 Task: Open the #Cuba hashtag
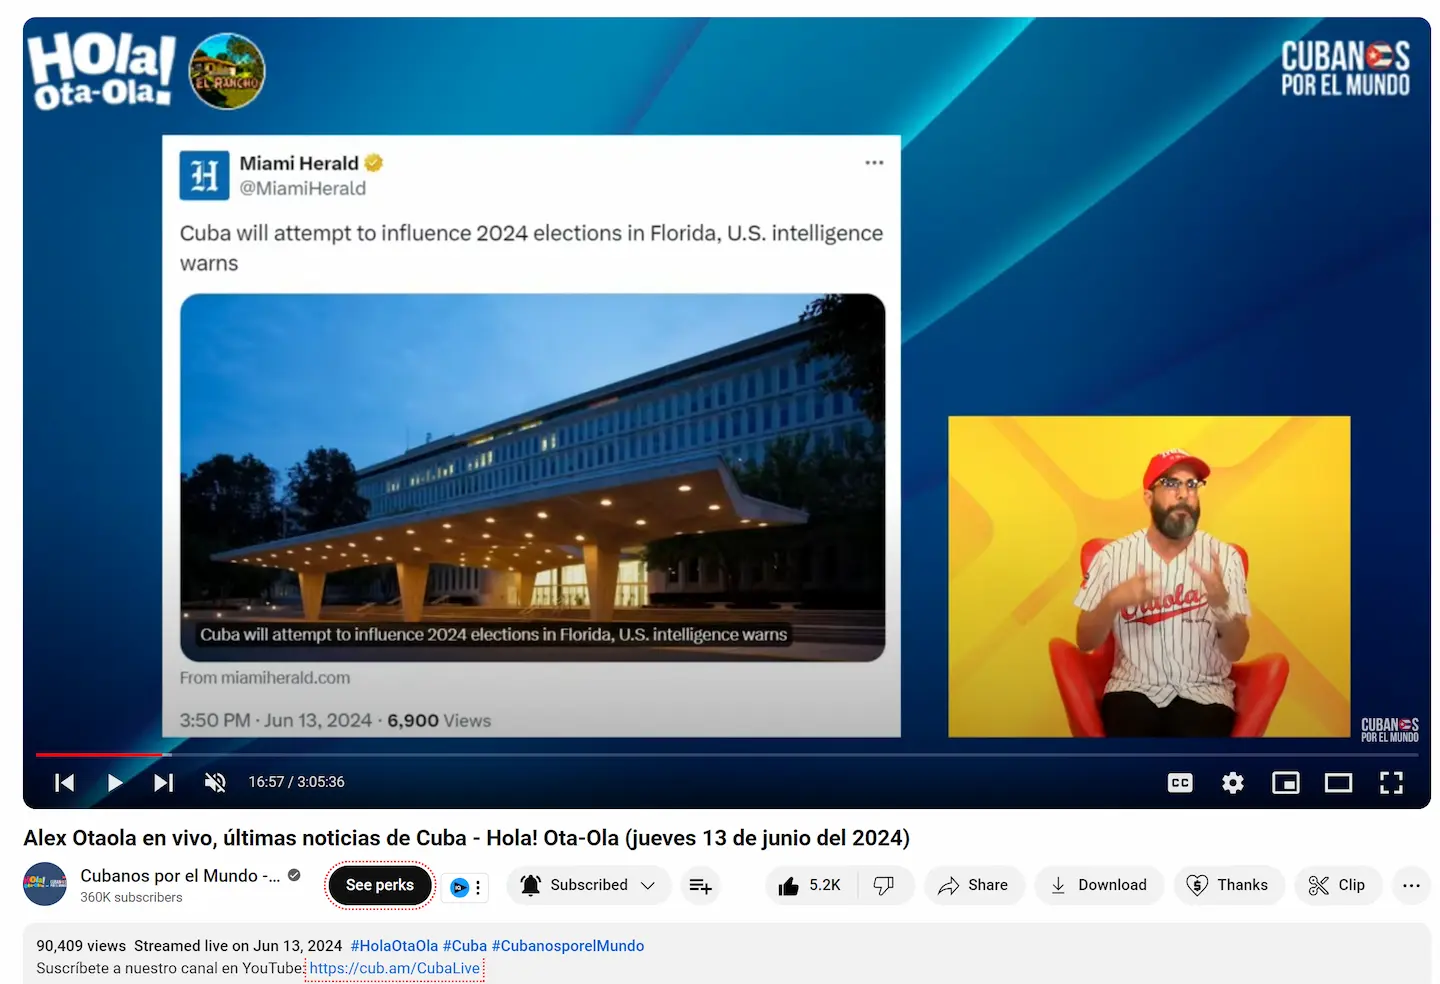pyautogui.click(x=465, y=946)
